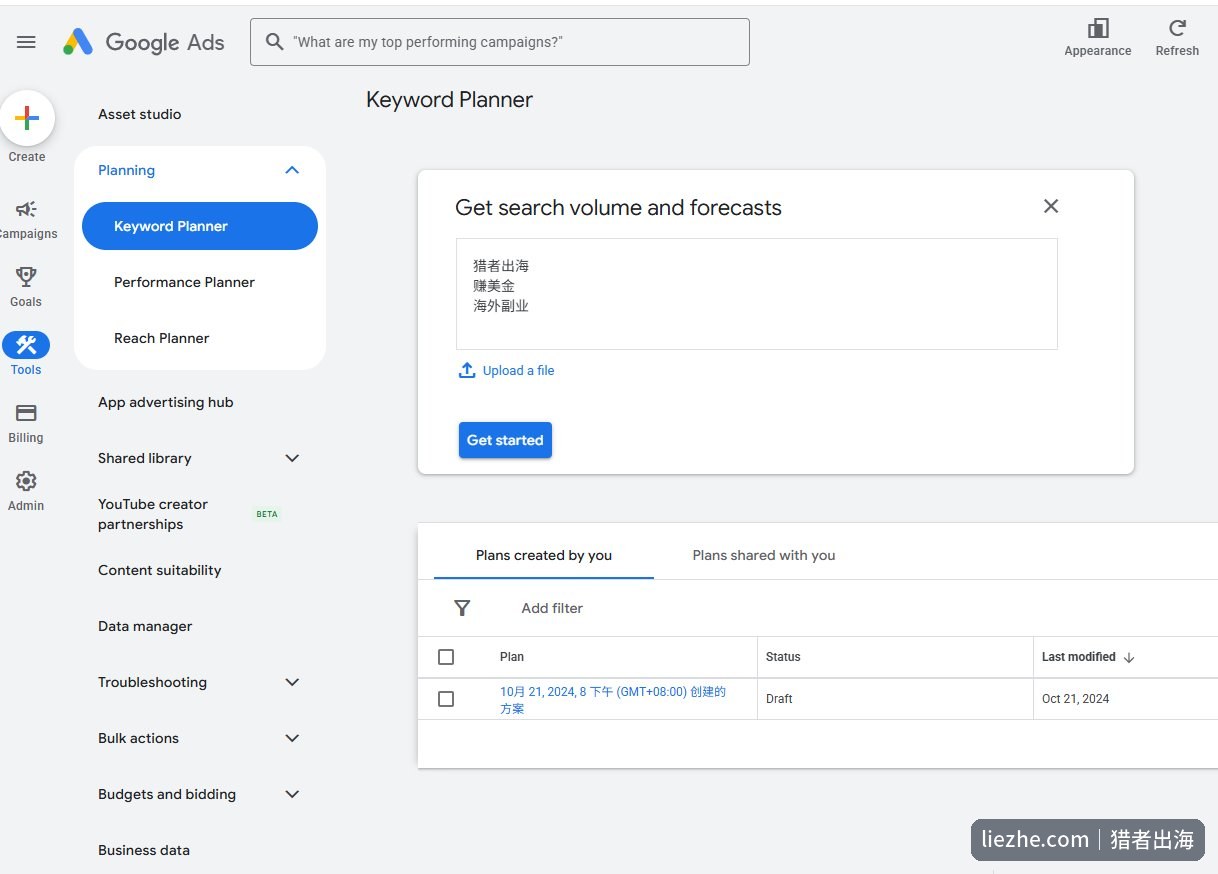Open Asset studio
The image size is (1218, 874).
click(140, 114)
